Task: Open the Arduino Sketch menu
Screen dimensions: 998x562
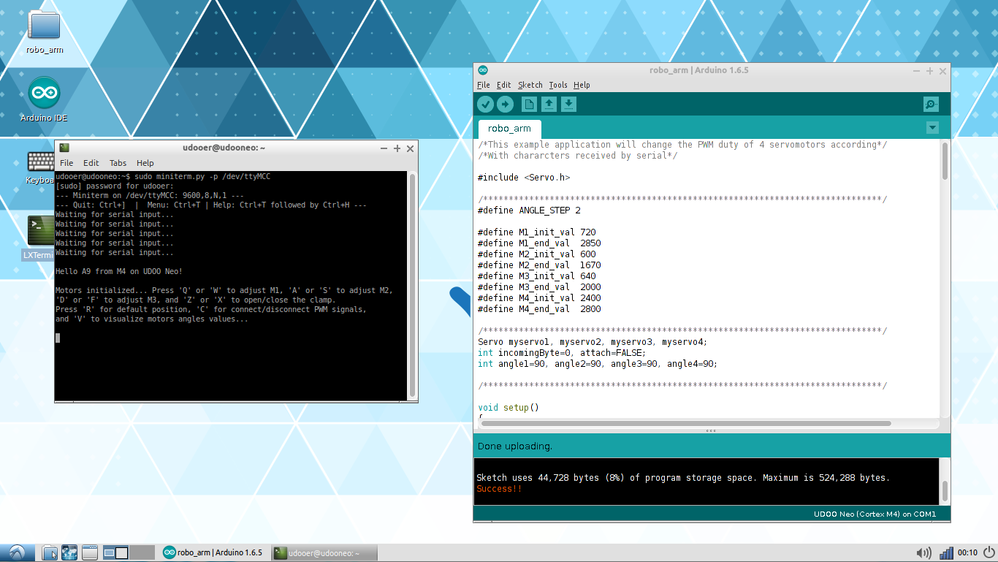Action: (530, 85)
